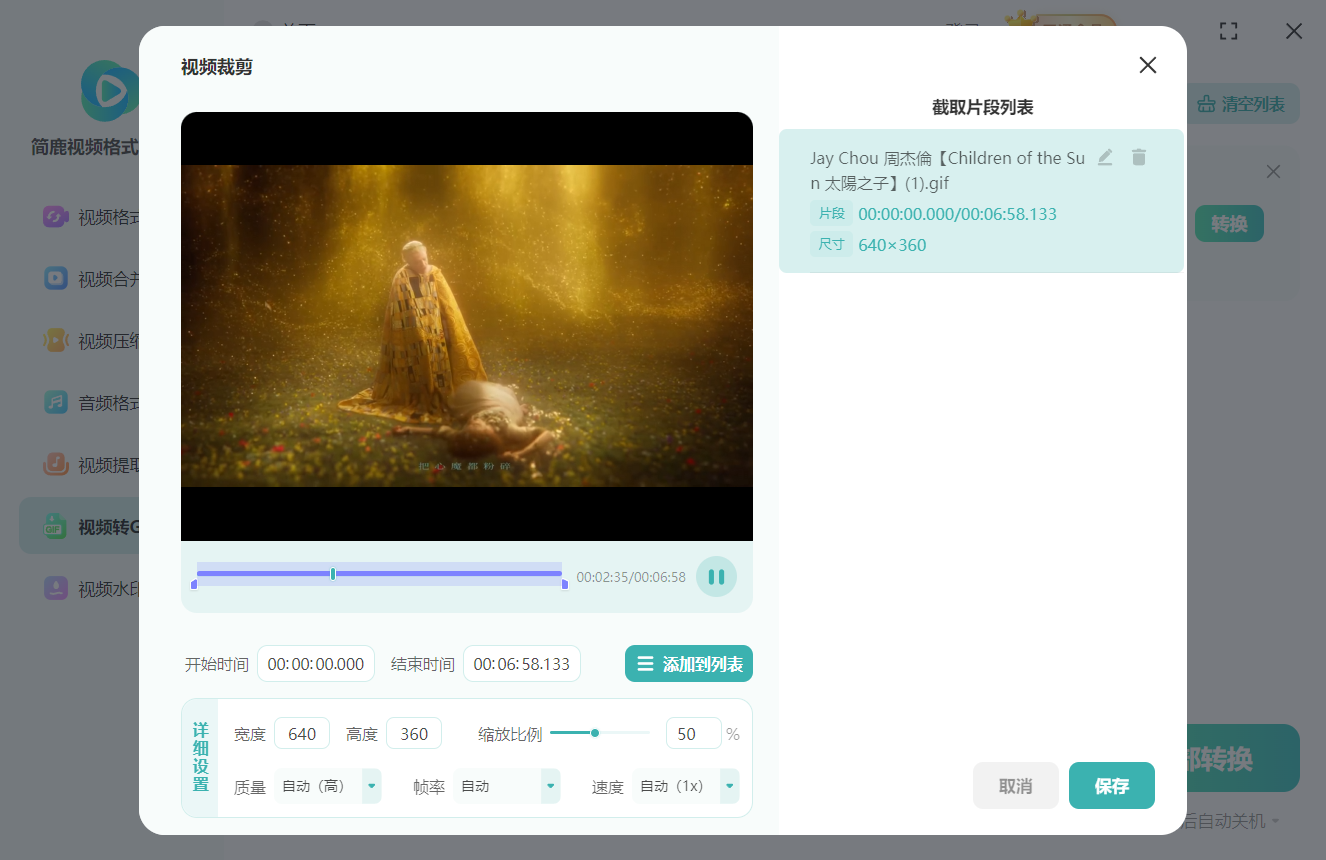The width and height of the screenshot is (1326, 860).
Task: Toggle fullscreen with the expand icon
Action: click(x=1229, y=31)
